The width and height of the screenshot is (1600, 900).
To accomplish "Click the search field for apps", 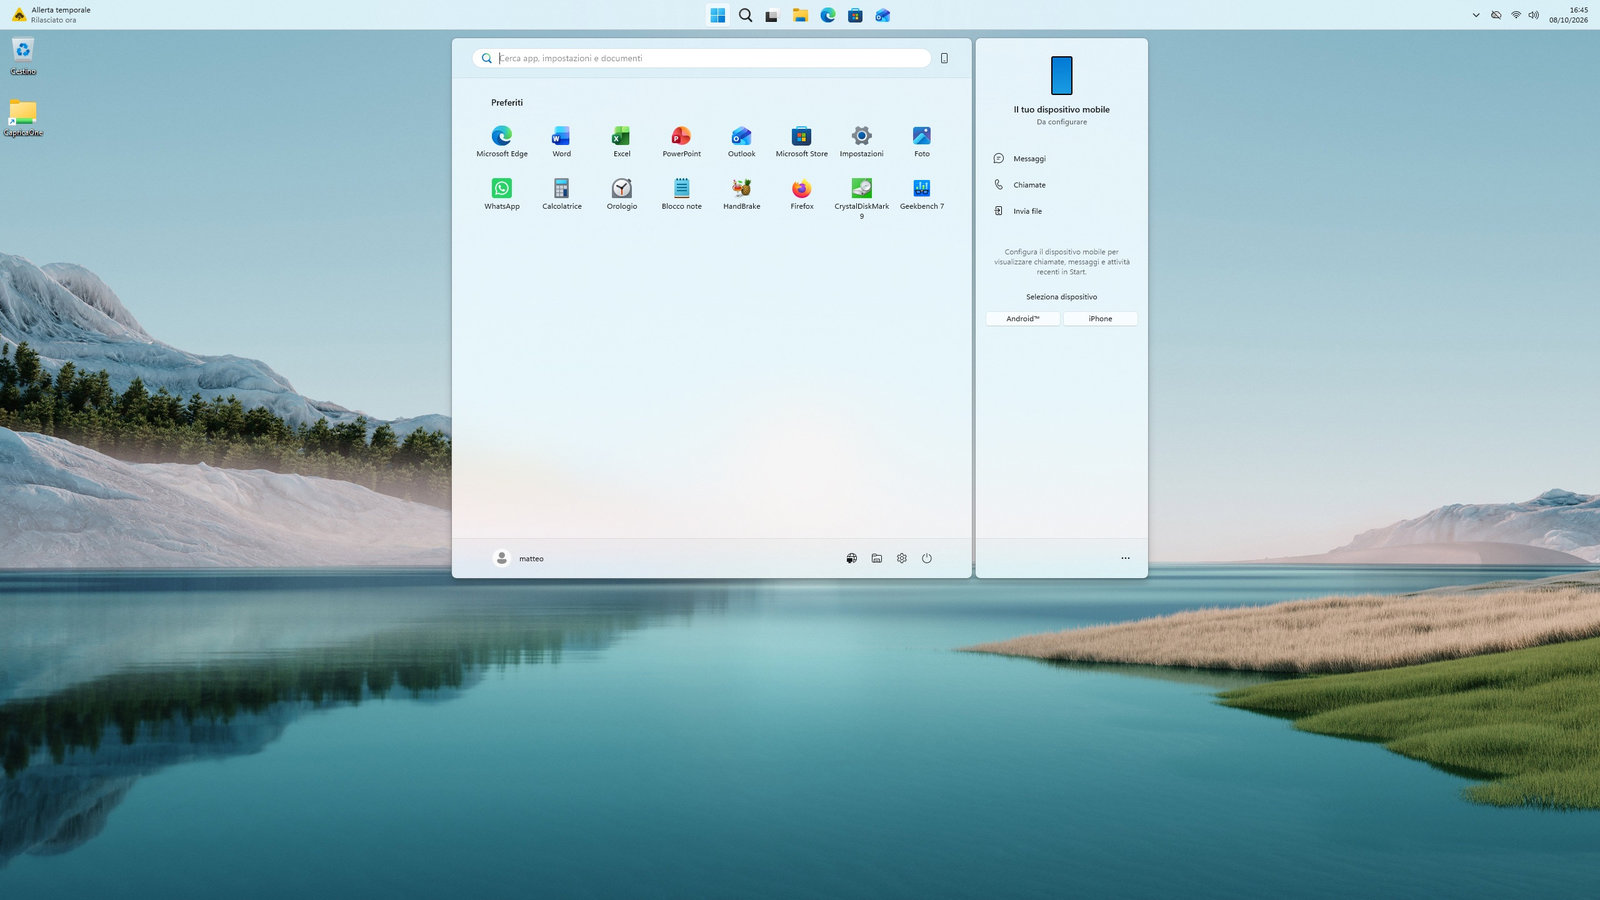I will pyautogui.click(x=701, y=58).
